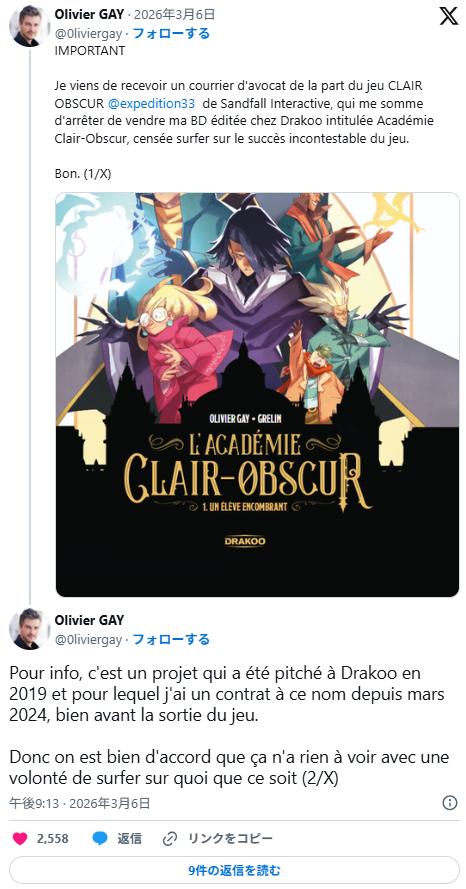Open the X logo in the top corner
This screenshot has height=889, width=466.
[x=448, y=16]
